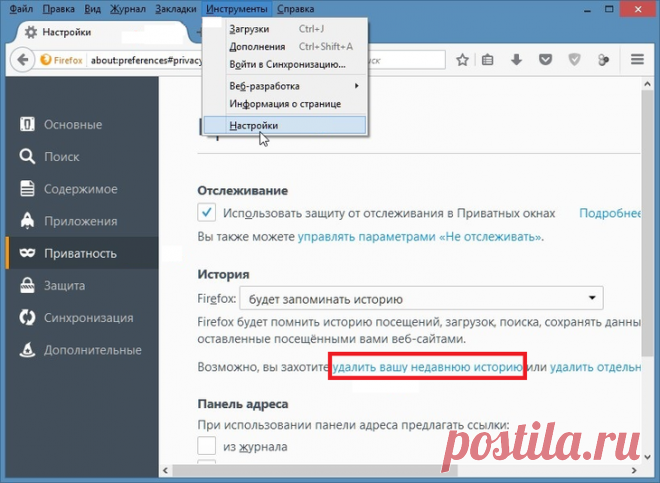Click удалить вашу недавнюю историю link
The width and height of the screenshot is (660, 483).
point(427,367)
